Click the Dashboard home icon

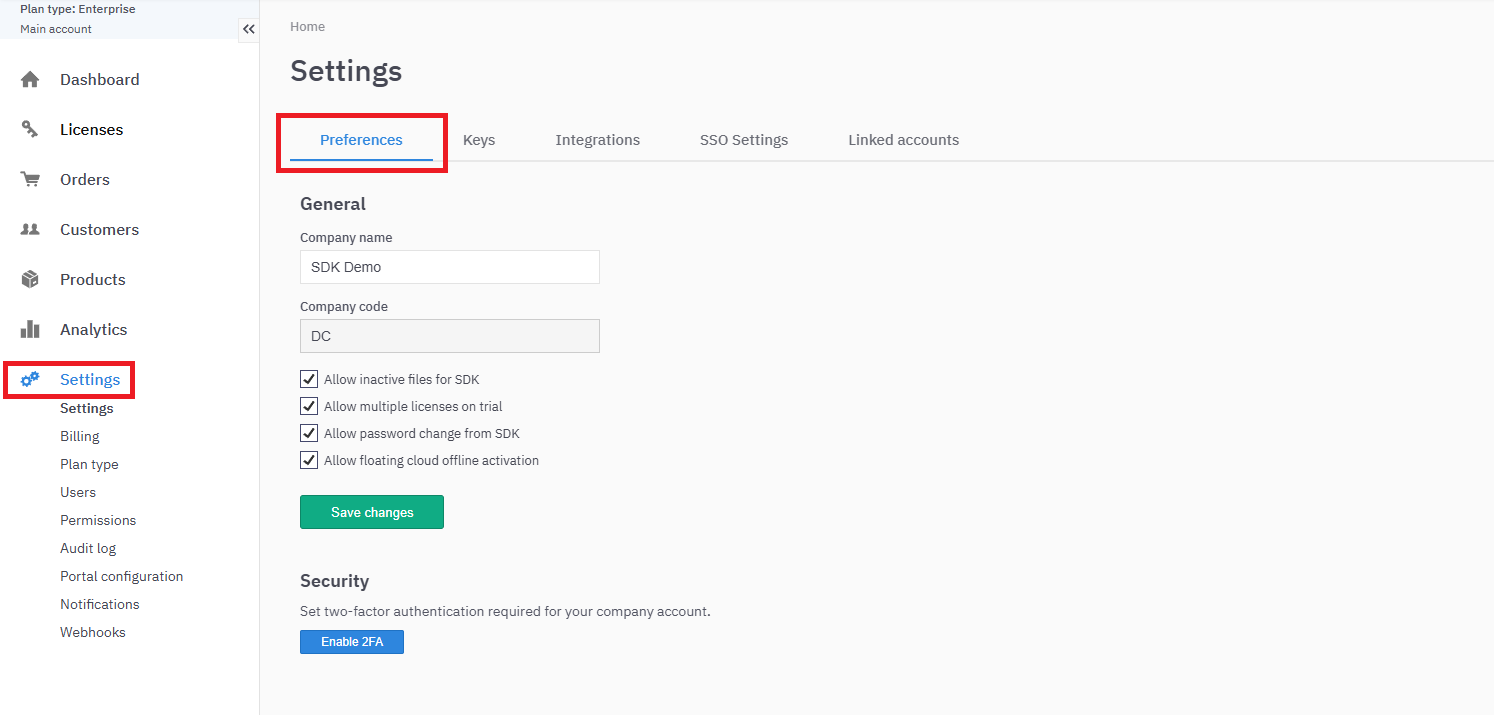[30, 80]
